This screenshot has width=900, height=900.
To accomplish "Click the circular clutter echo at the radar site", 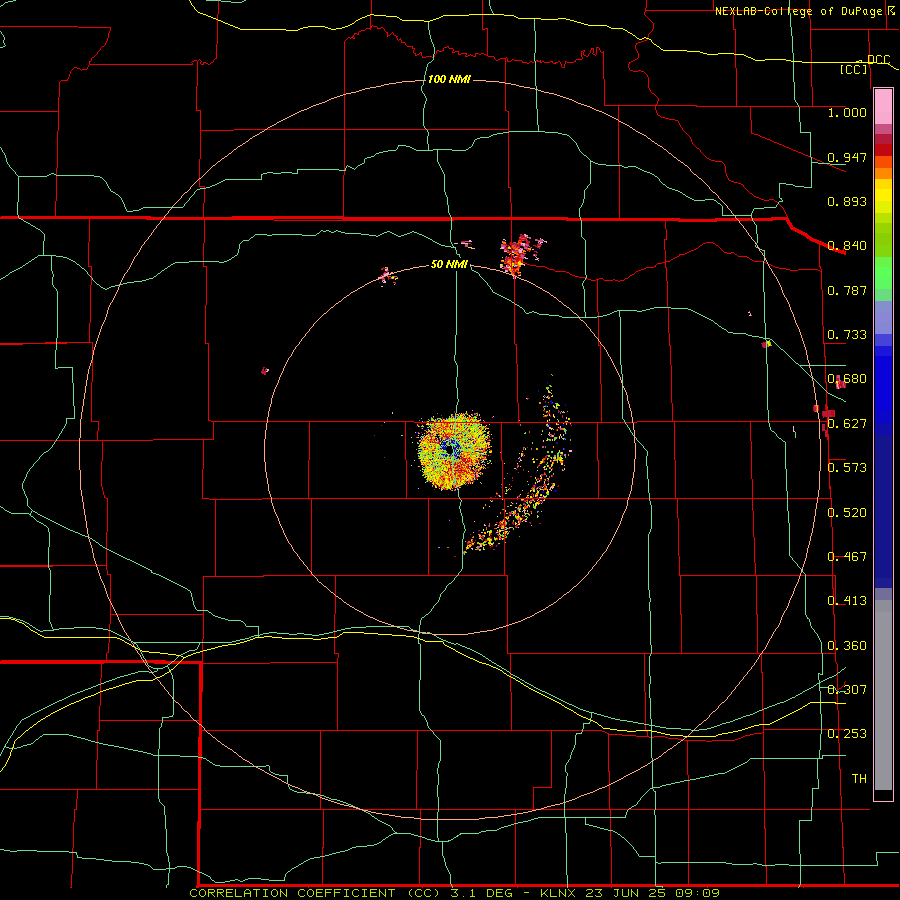I will (453, 451).
